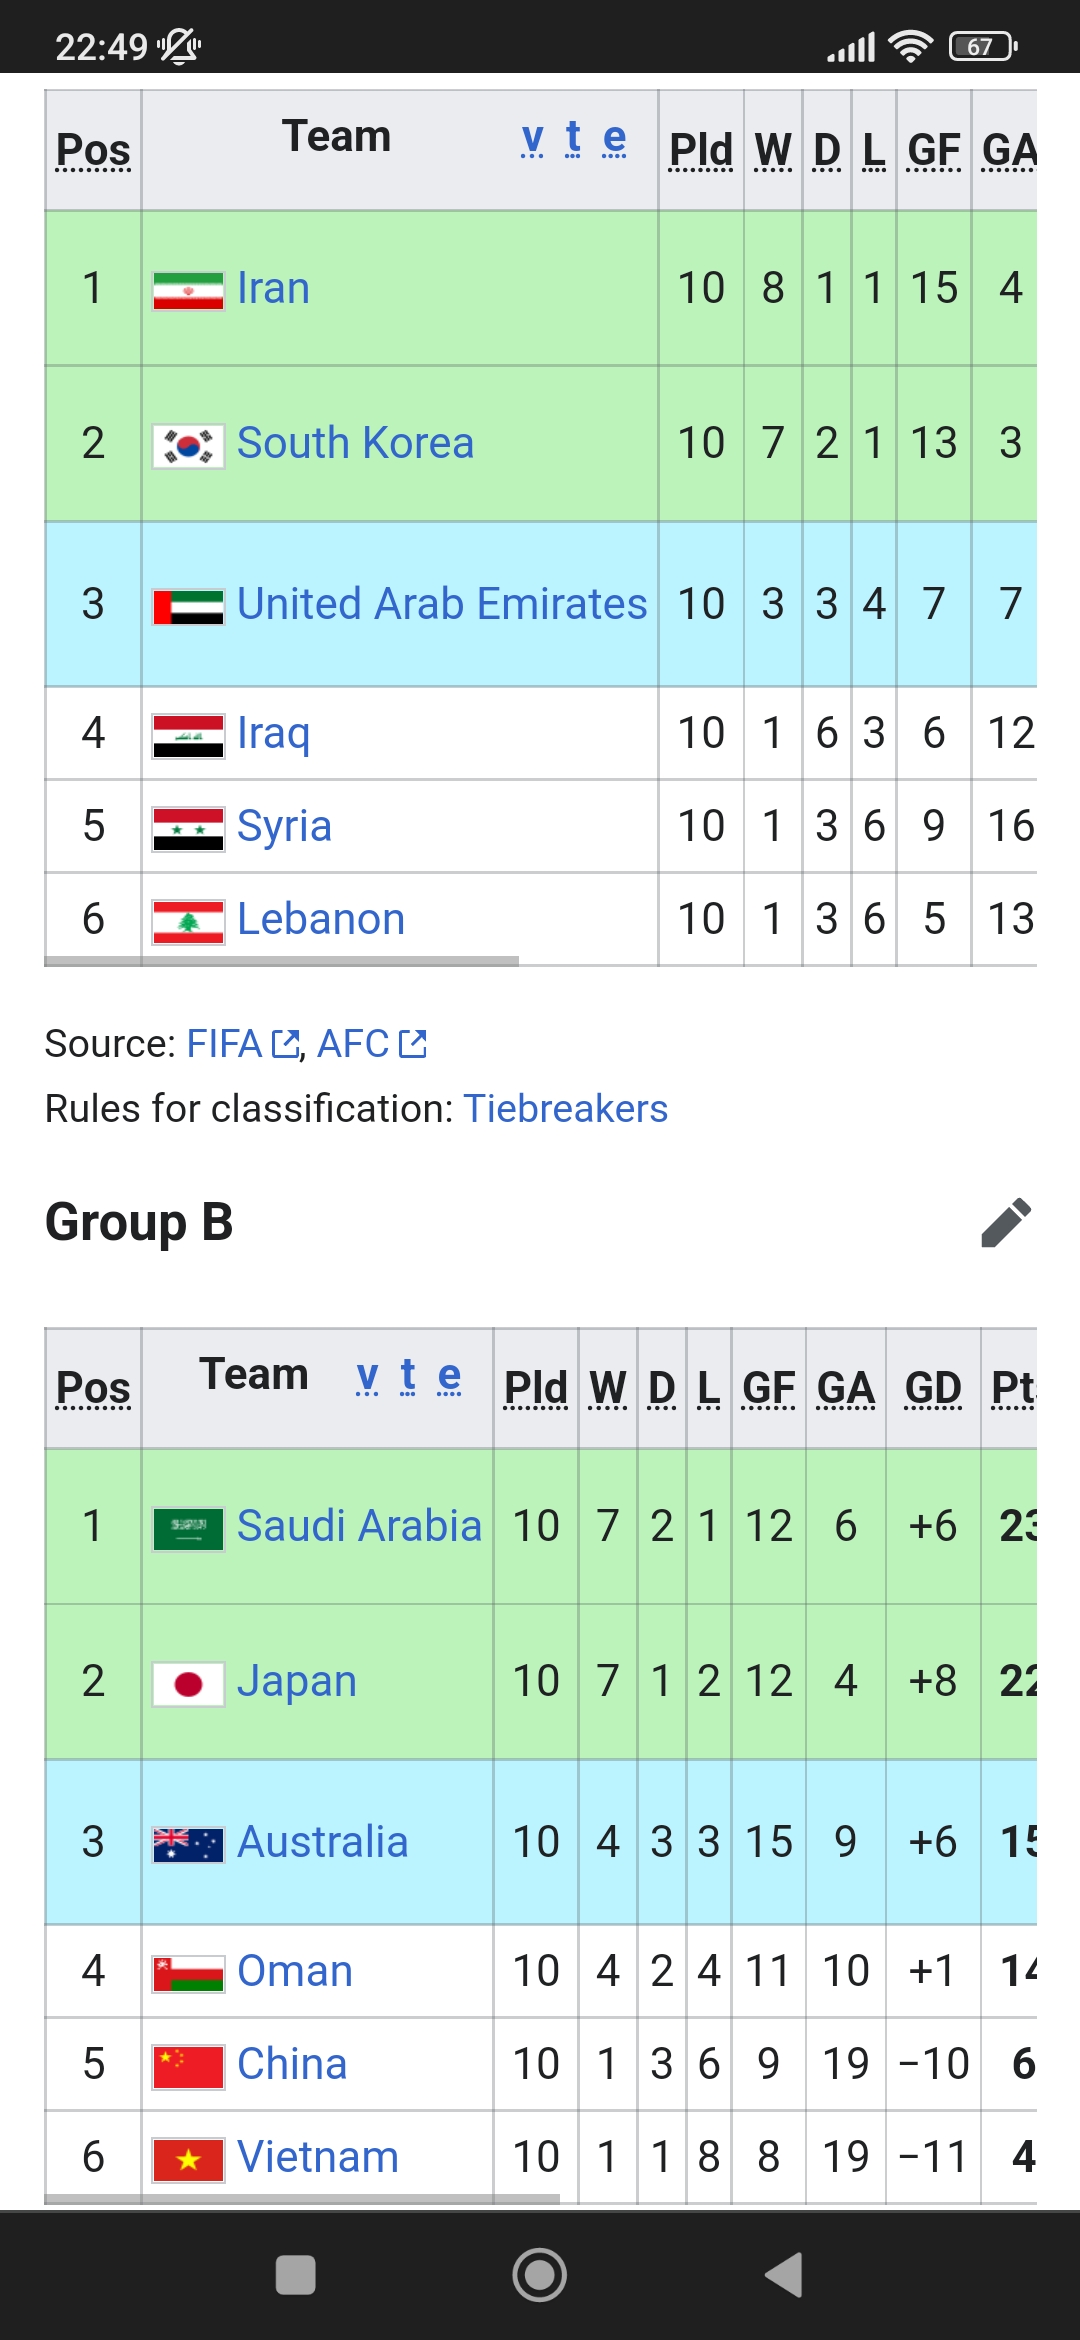Tap the horizontal scrollbar under Vietnam row
The height and width of the screenshot is (2340, 1080).
(x=302, y=2199)
